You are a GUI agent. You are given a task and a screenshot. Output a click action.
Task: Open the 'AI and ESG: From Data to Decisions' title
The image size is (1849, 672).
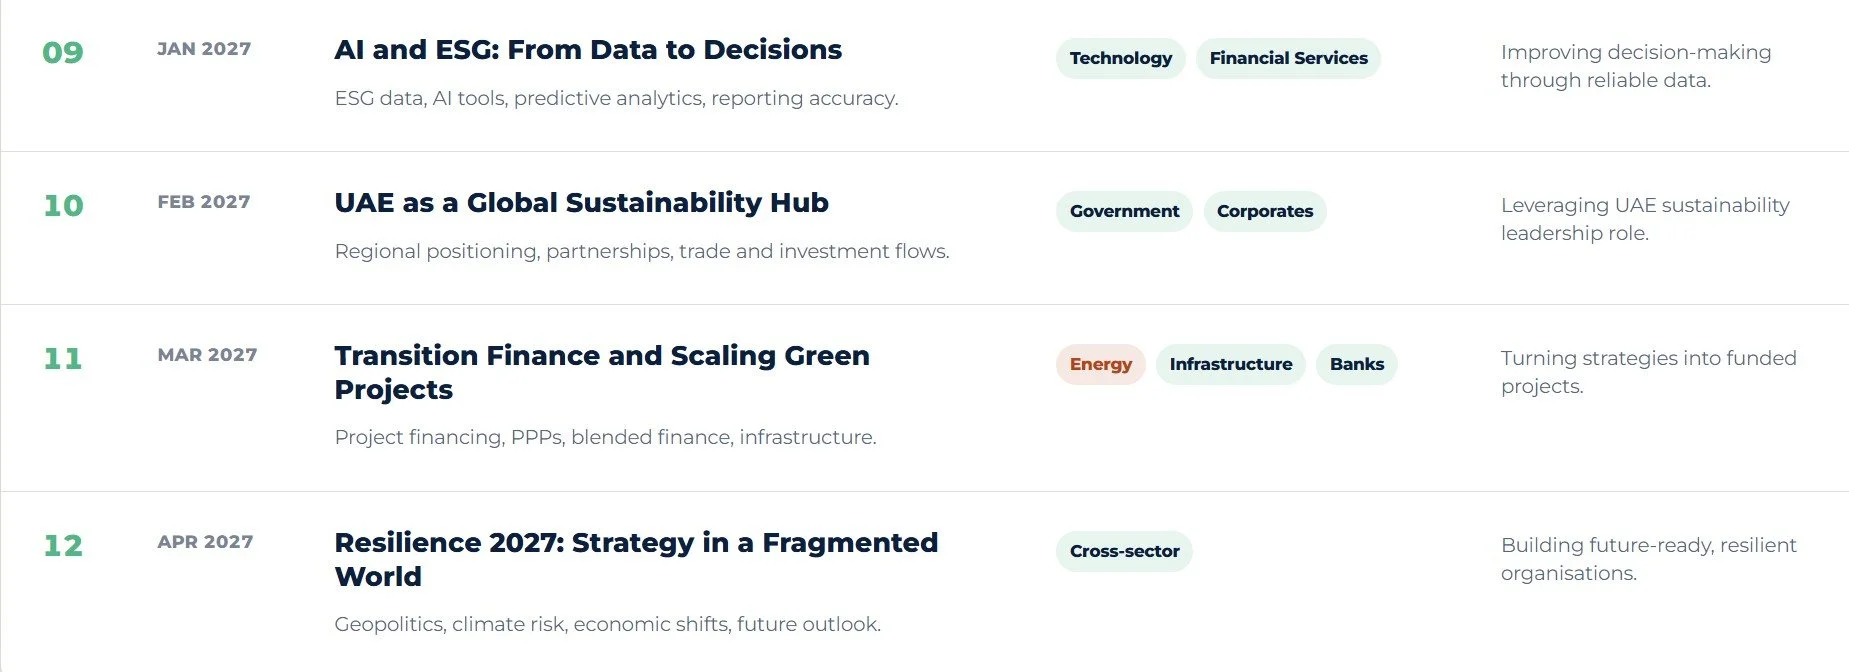588,50
